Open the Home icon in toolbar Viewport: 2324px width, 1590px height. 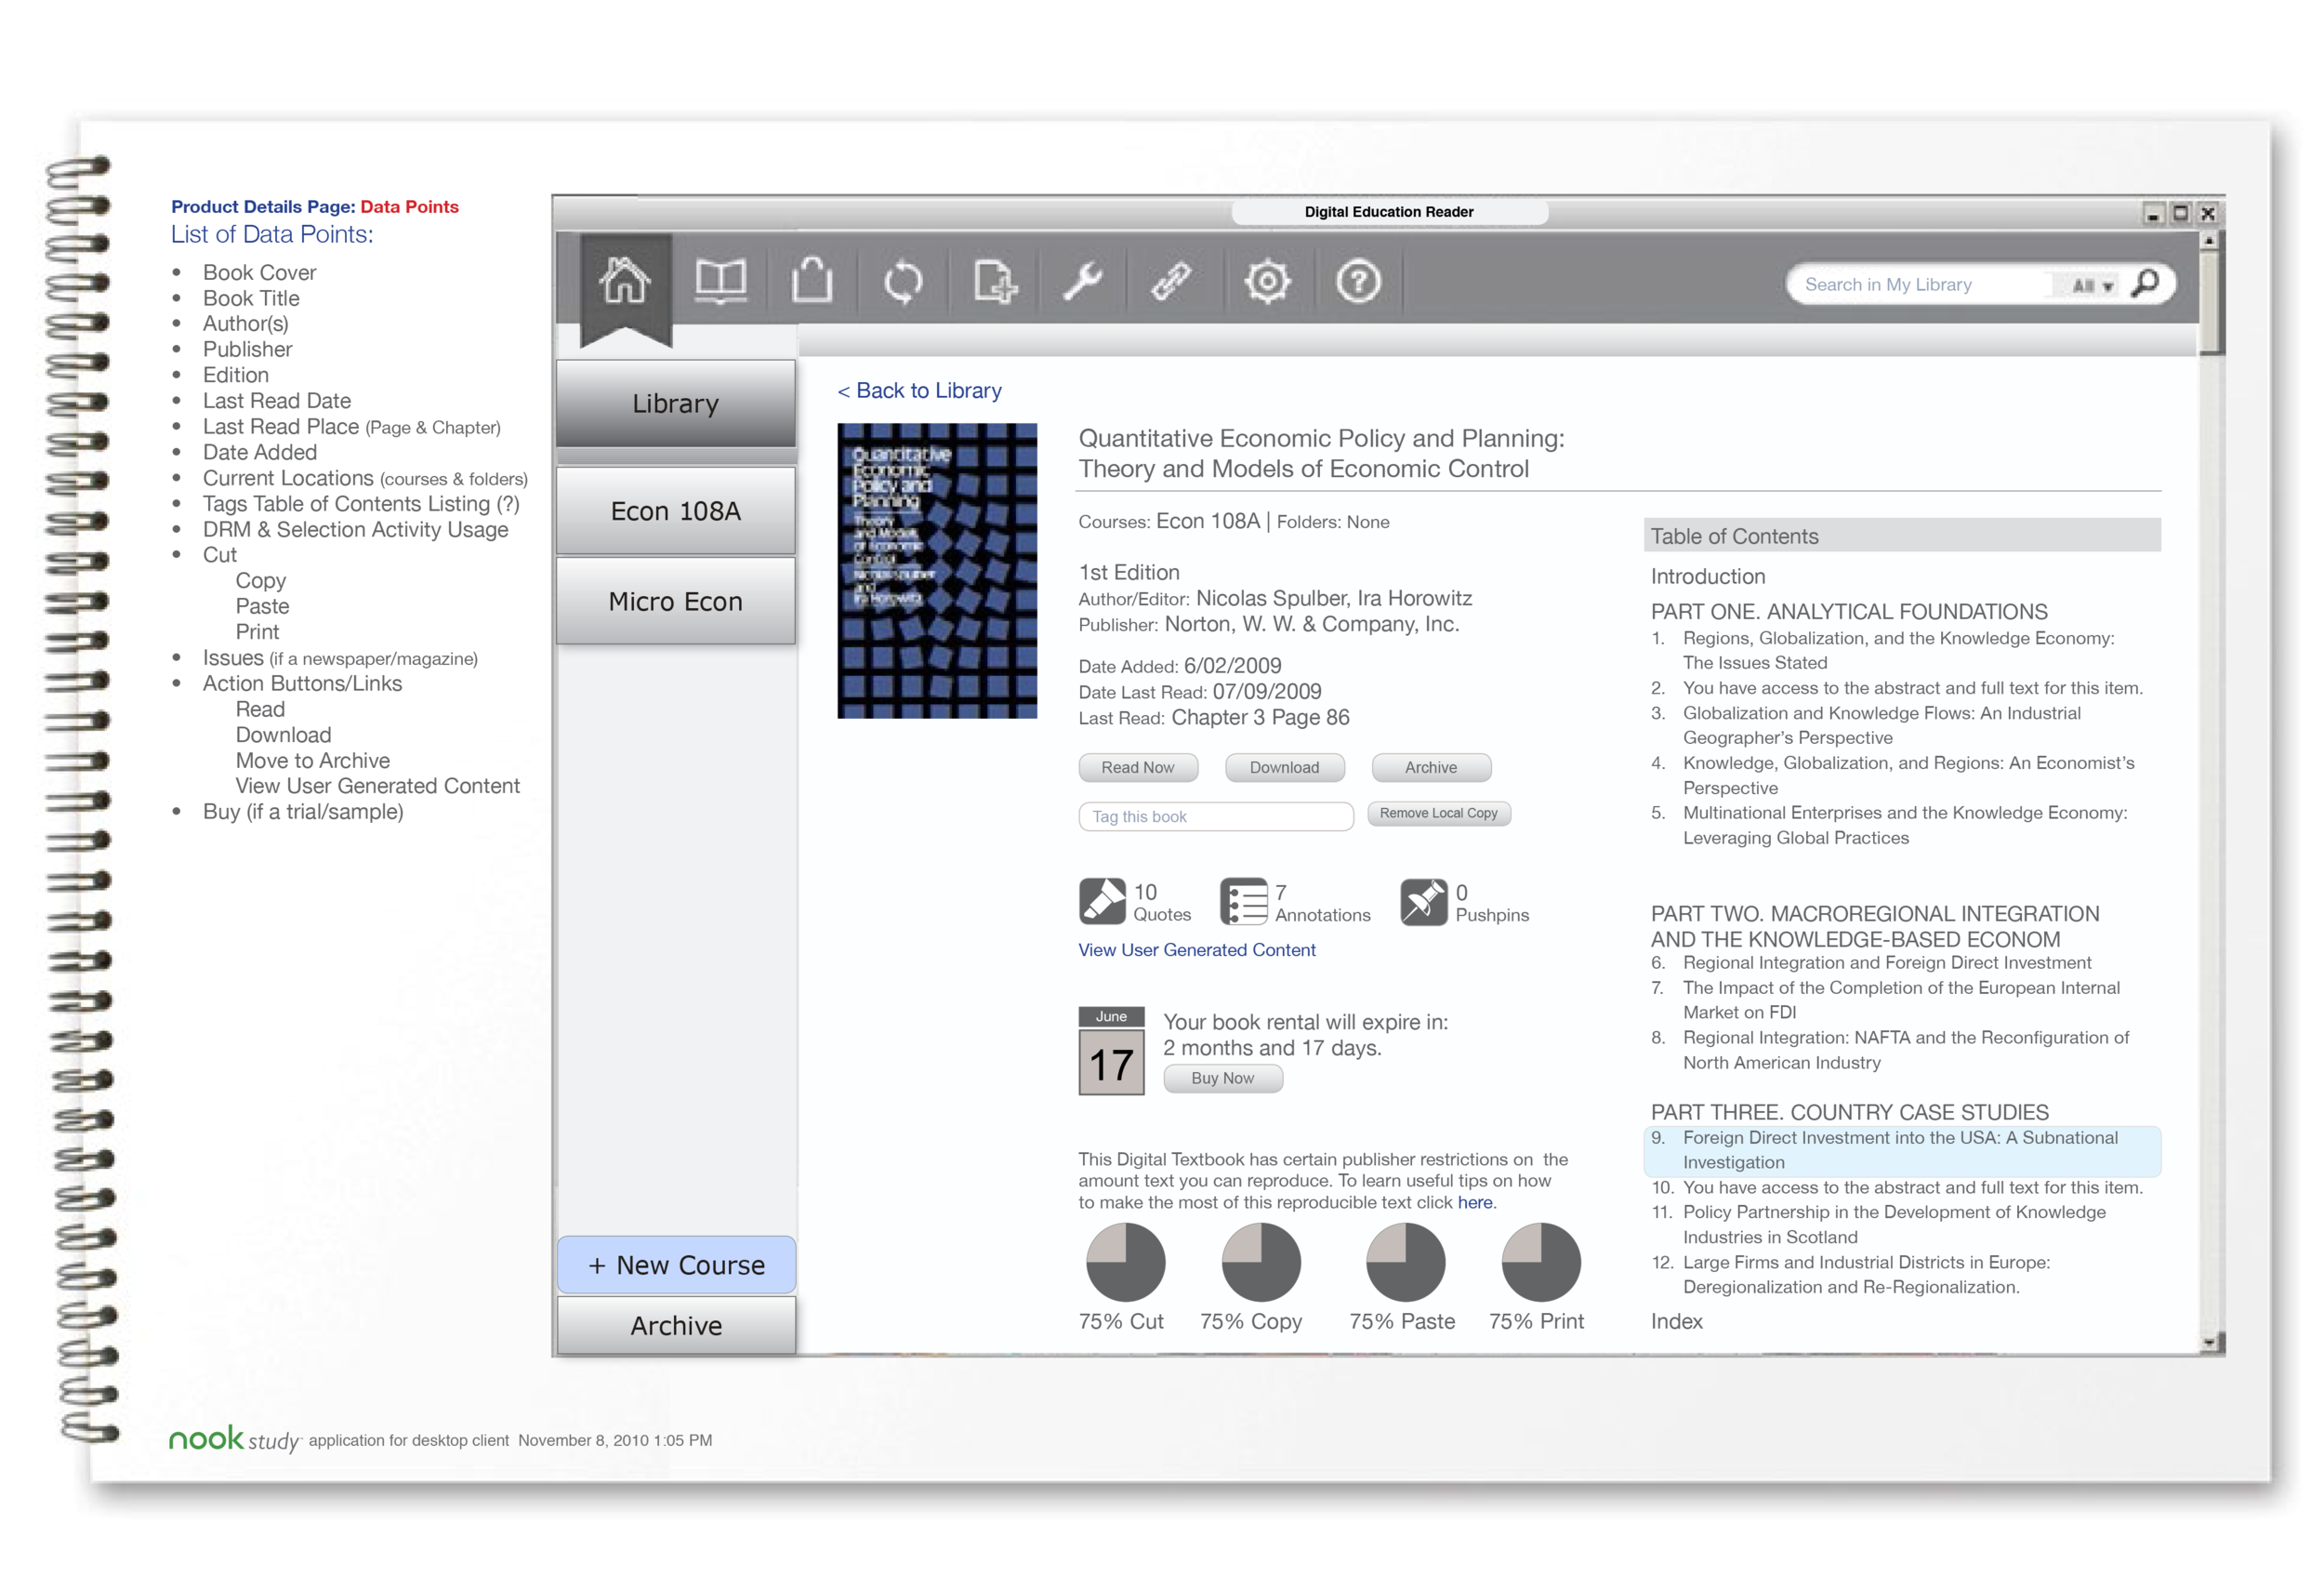625,281
